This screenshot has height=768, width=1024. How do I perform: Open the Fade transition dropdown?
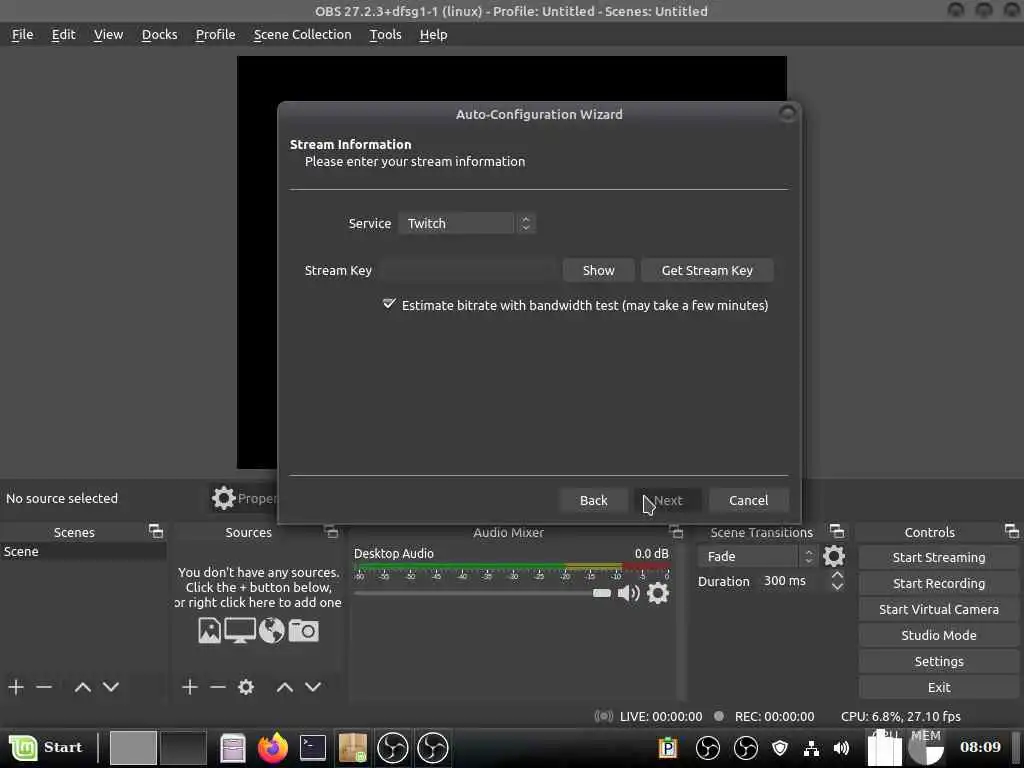click(x=757, y=556)
